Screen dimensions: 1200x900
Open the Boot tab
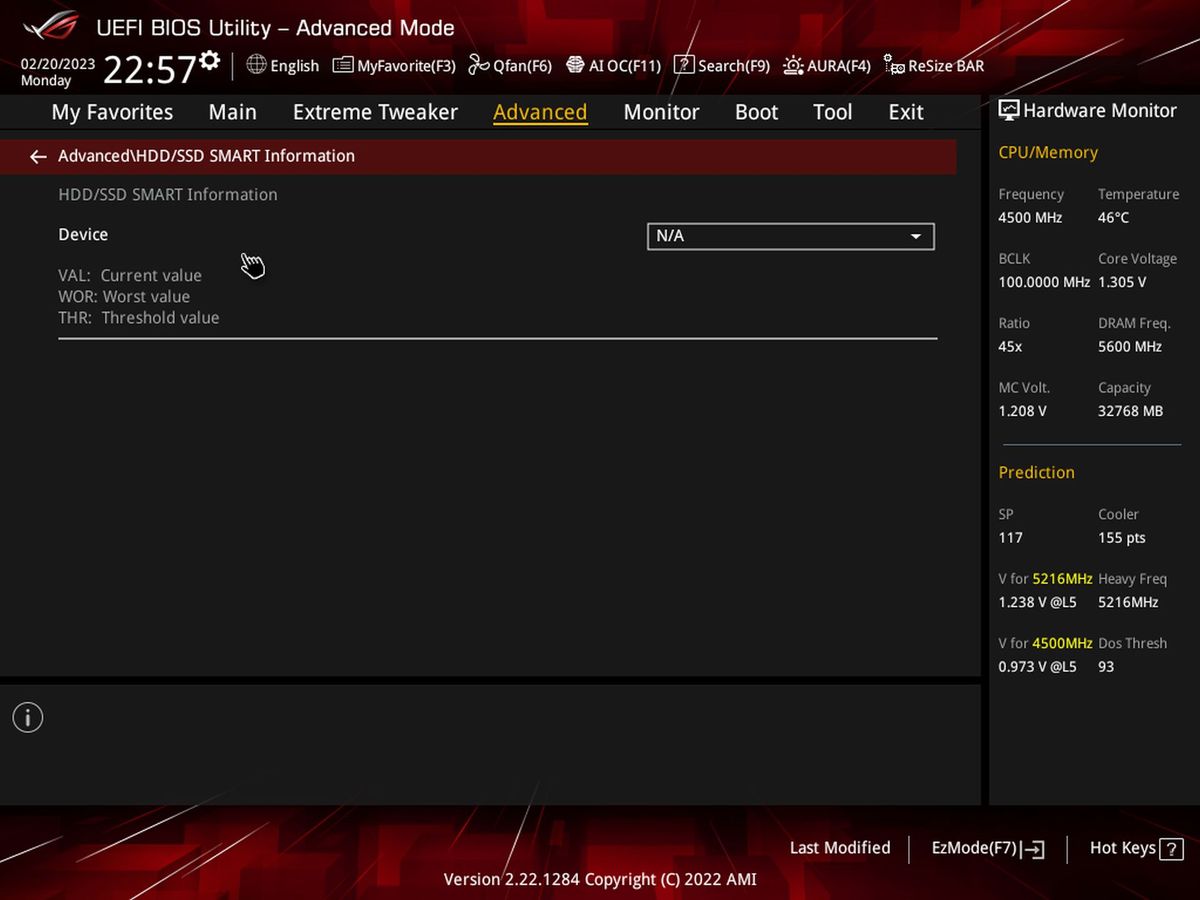click(x=756, y=112)
